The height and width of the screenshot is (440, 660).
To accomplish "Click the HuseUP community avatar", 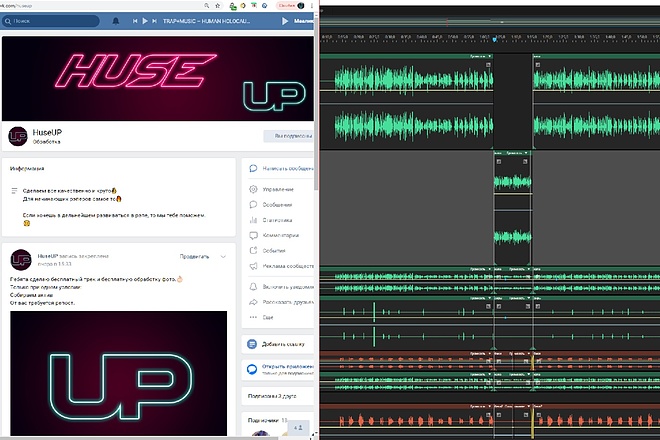I will tap(18, 136).
